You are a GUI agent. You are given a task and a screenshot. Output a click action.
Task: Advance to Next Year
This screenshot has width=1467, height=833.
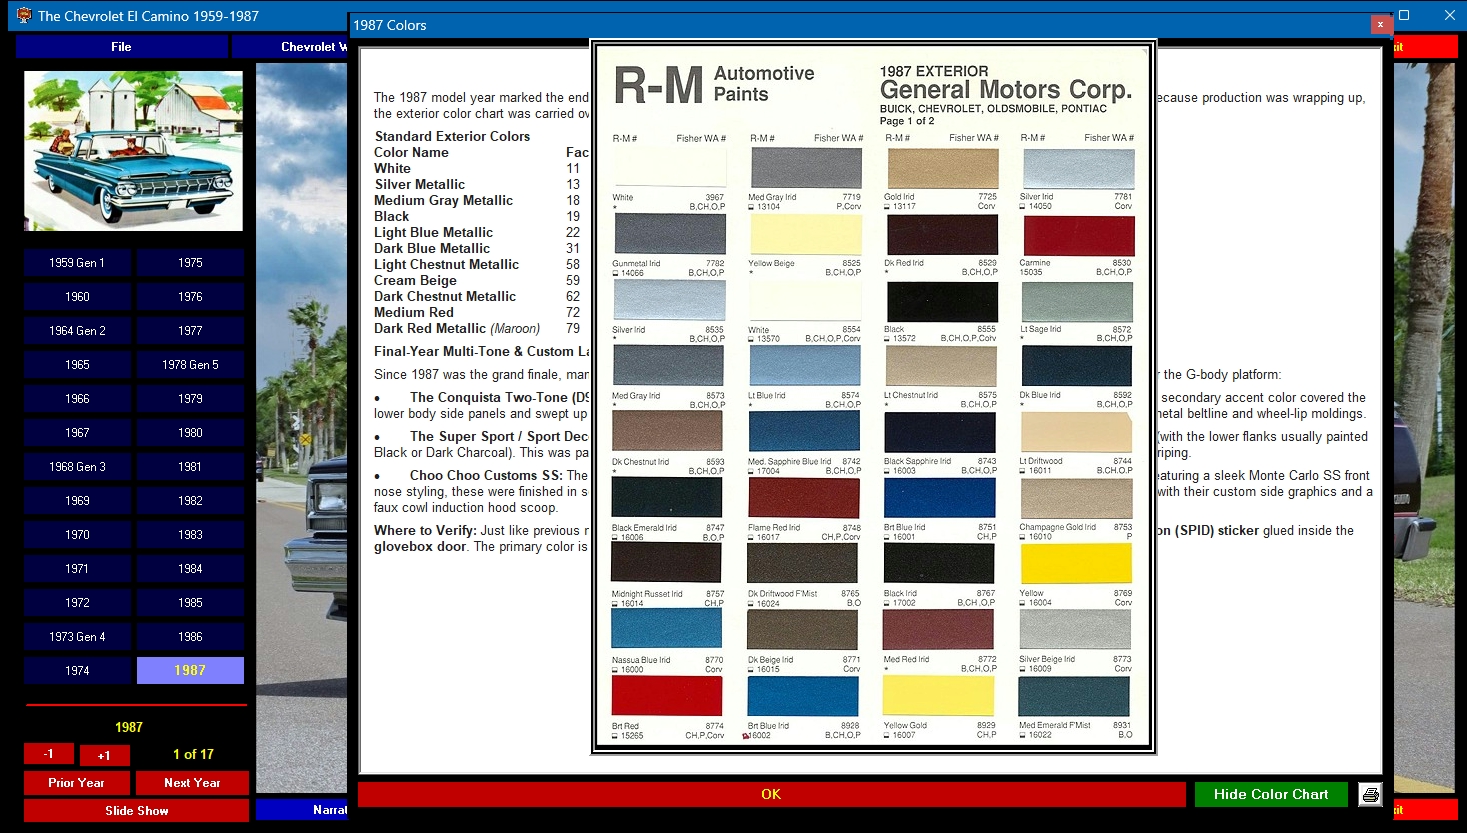pyautogui.click(x=192, y=783)
